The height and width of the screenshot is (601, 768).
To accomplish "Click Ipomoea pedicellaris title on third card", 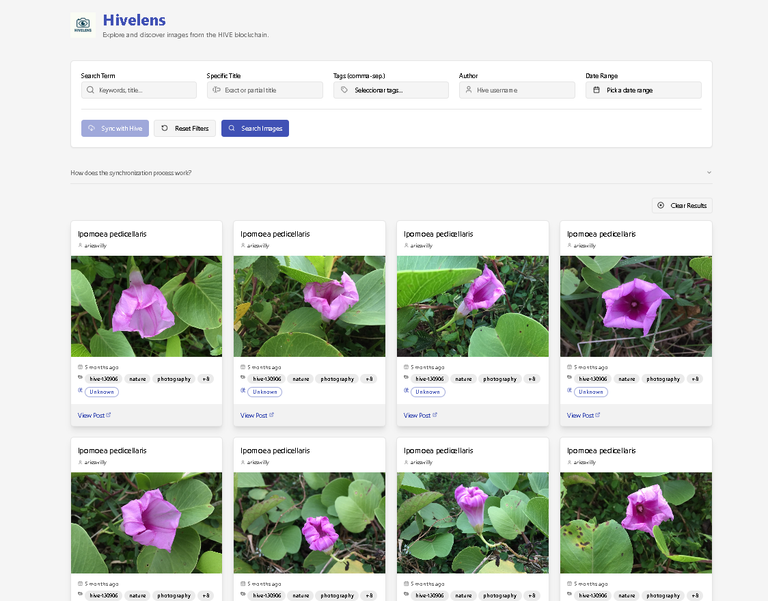I will [x=438, y=234].
